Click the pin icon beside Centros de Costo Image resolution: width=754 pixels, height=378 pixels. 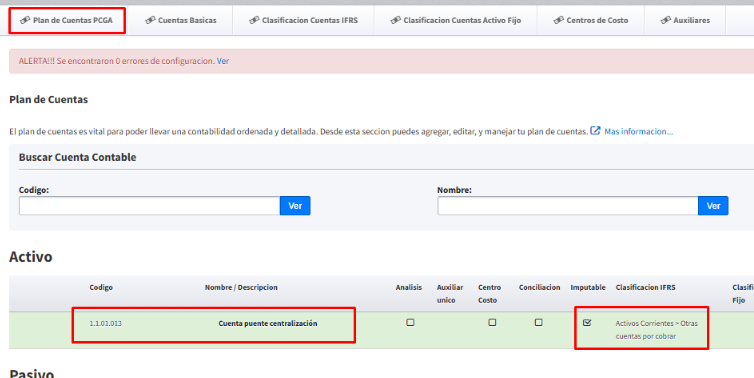point(559,20)
